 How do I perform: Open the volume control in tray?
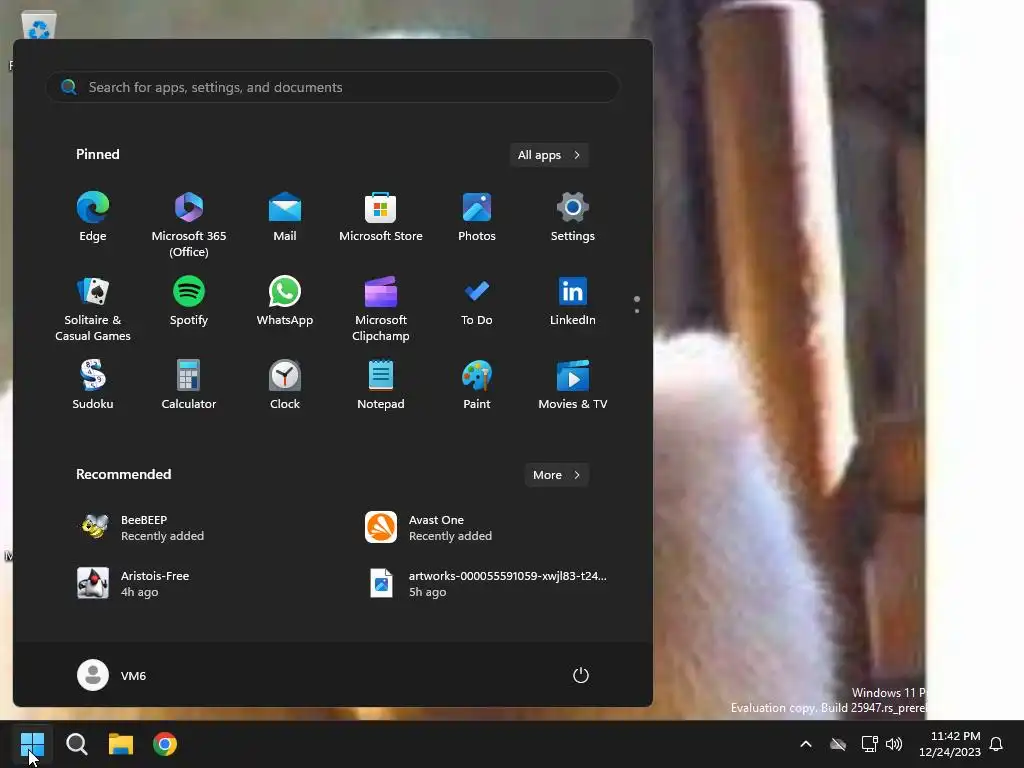[x=894, y=744]
